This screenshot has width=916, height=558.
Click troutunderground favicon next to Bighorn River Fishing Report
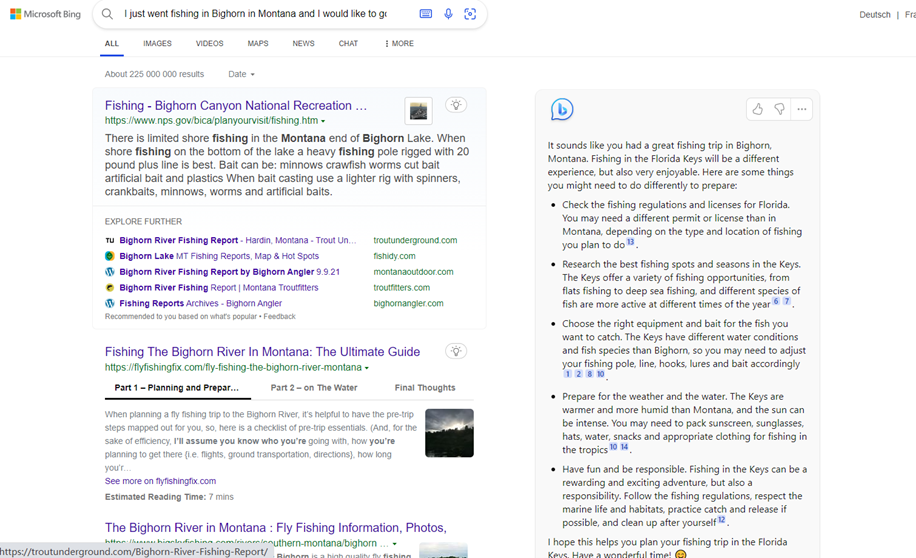pos(110,240)
